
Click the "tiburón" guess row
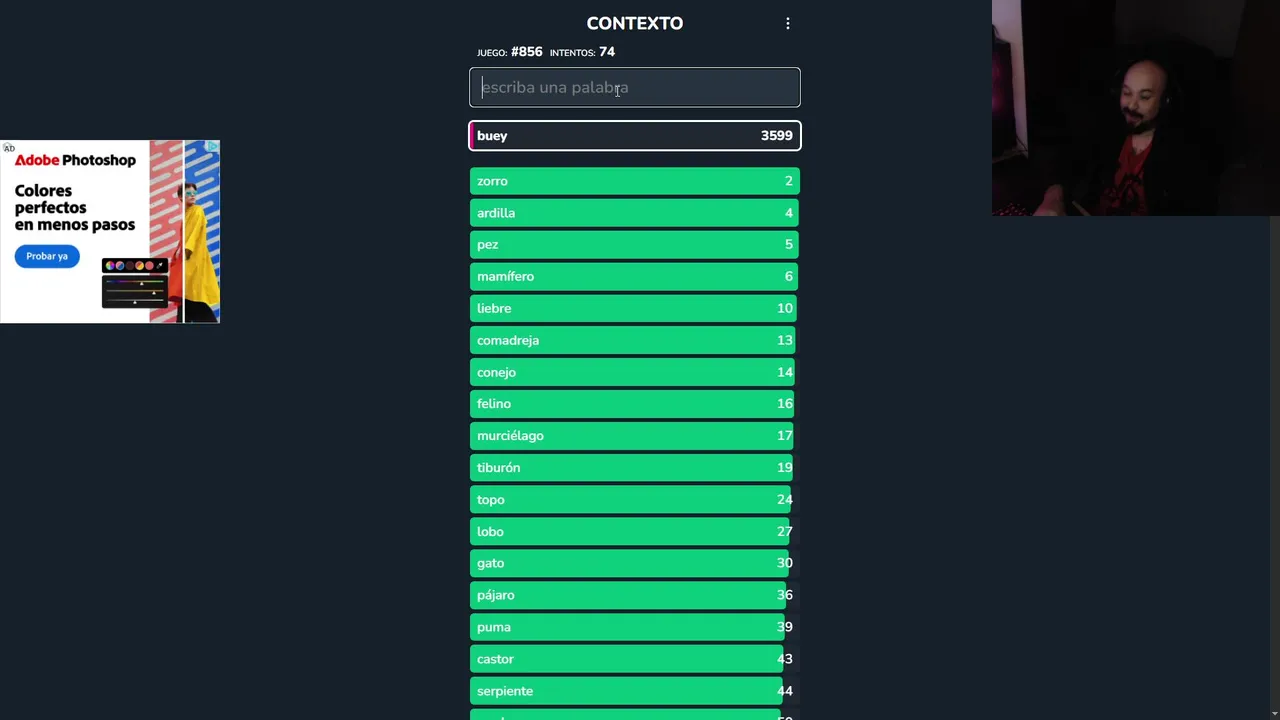(x=635, y=468)
